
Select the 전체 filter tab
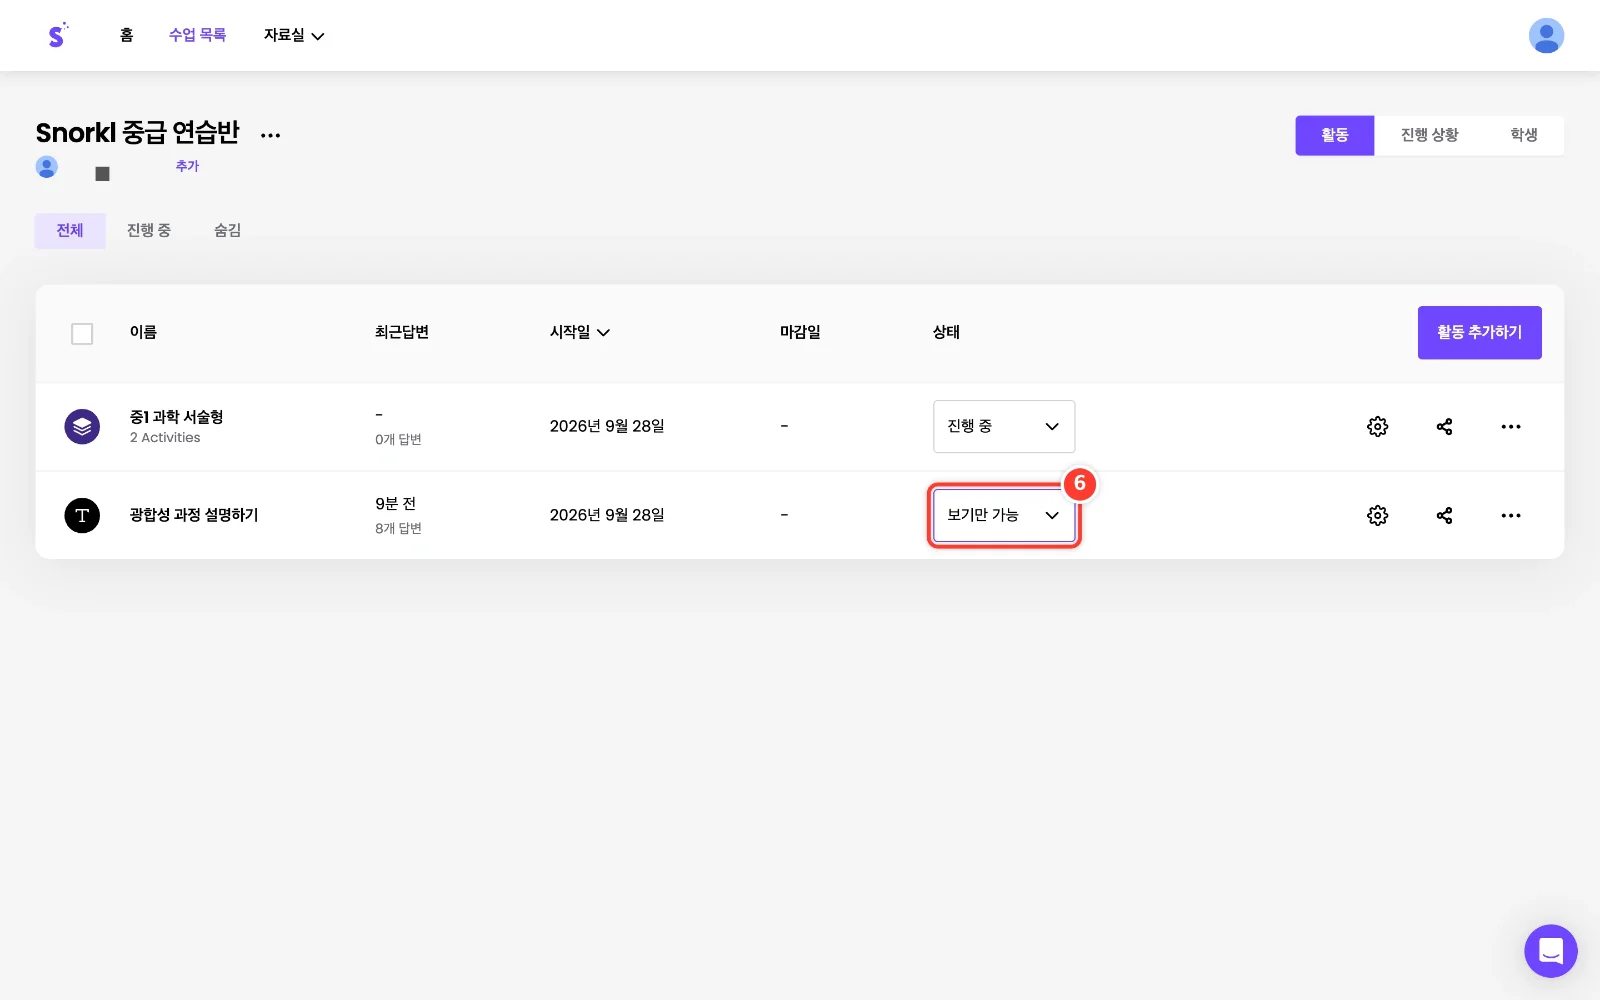pyautogui.click(x=70, y=231)
